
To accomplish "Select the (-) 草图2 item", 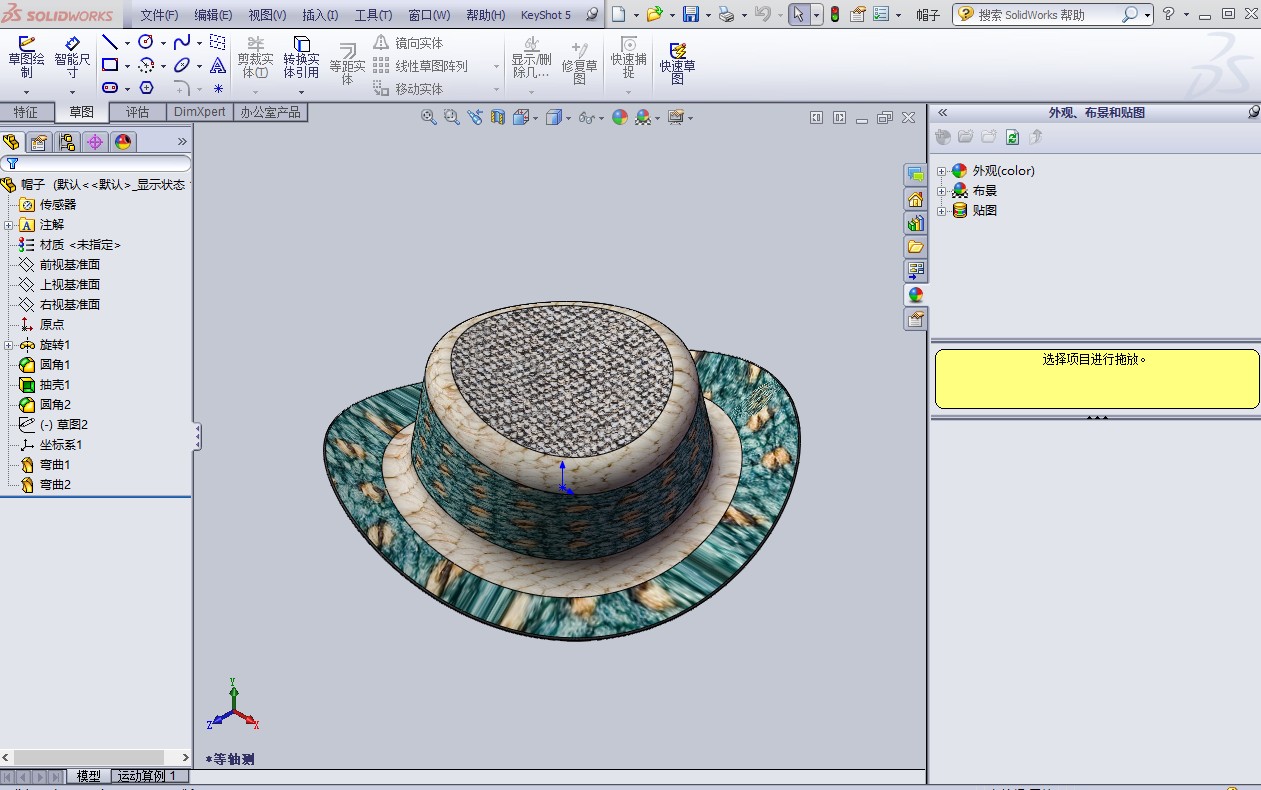I will [53, 425].
